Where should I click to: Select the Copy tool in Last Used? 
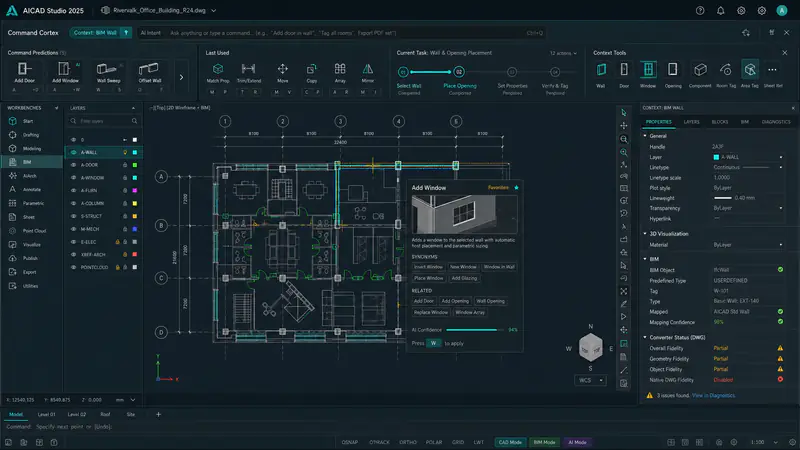(312, 72)
